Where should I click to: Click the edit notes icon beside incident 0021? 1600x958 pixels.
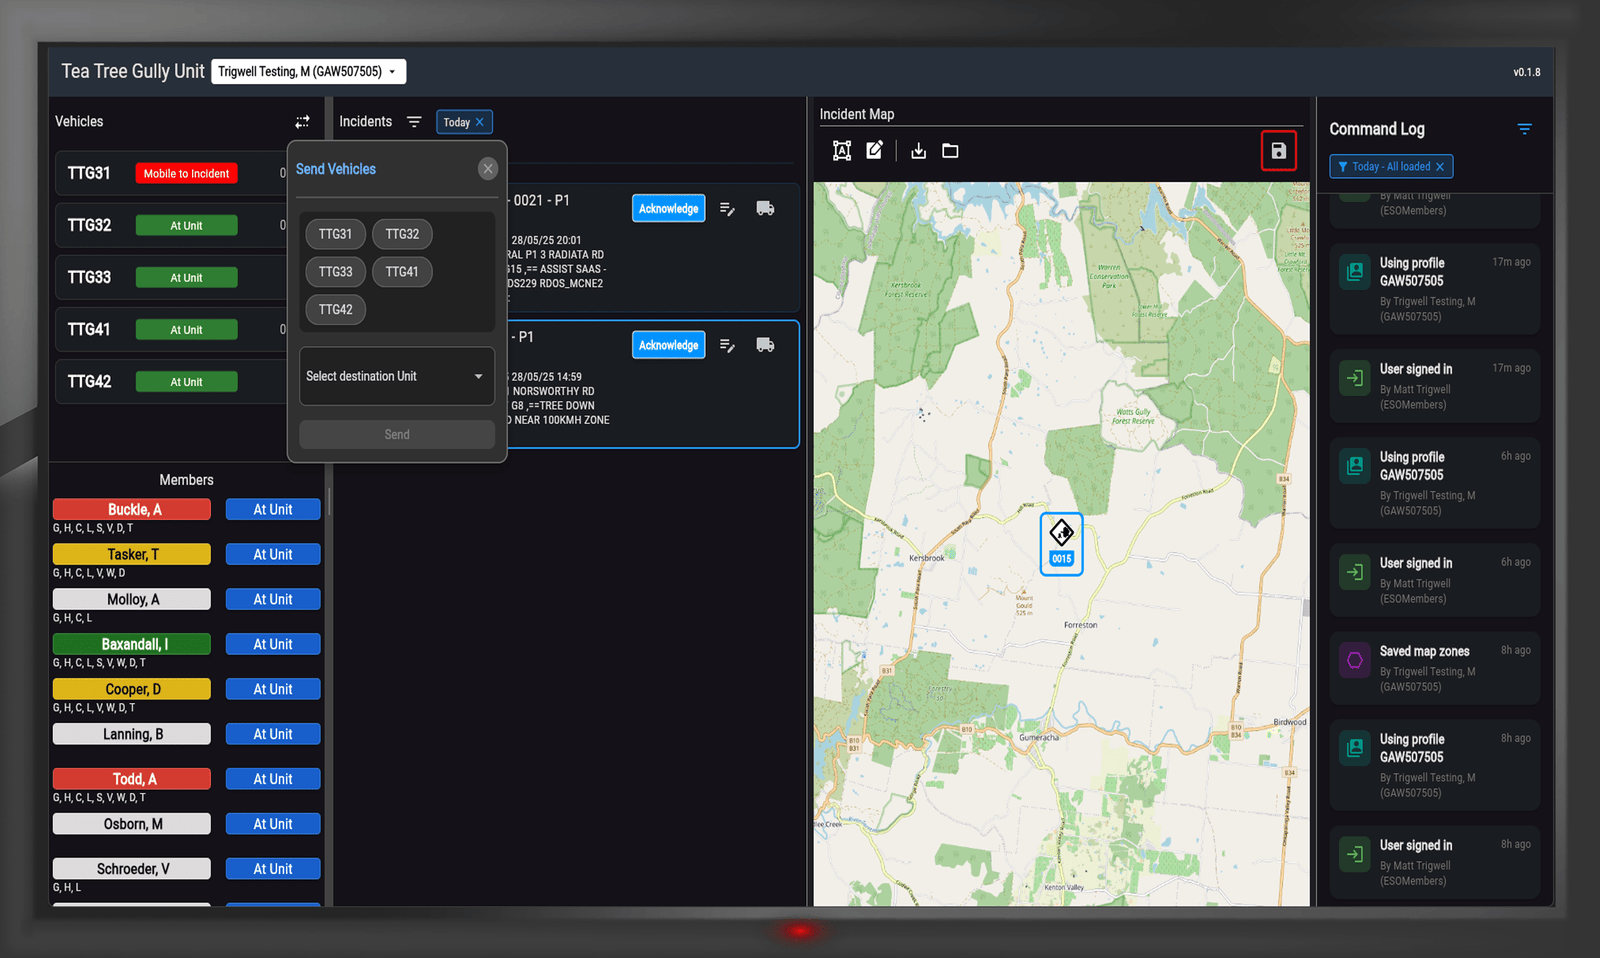coord(727,207)
